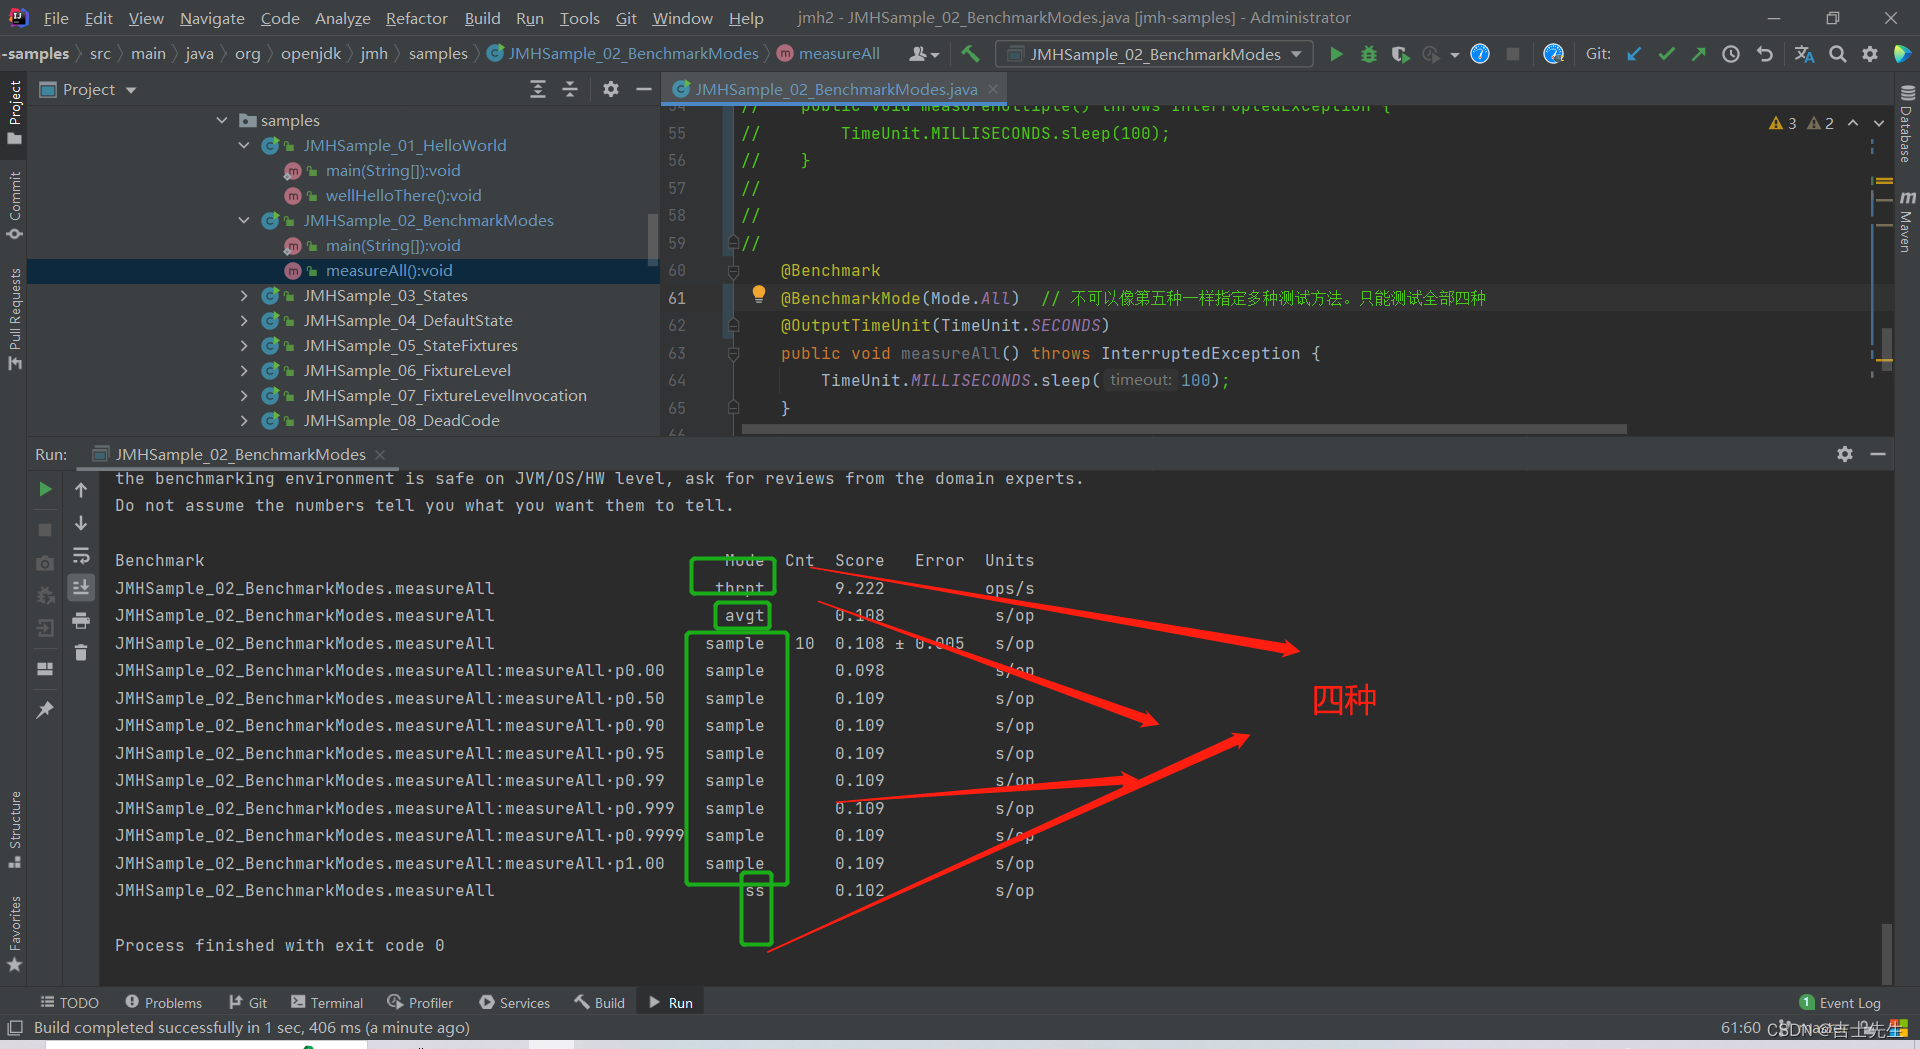The image size is (1920, 1049).
Task: Toggle Soft-Wrap in Run console
Action: (81, 556)
